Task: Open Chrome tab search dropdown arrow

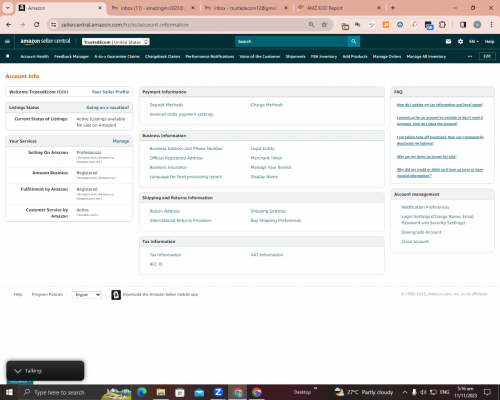Action: [7, 8]
